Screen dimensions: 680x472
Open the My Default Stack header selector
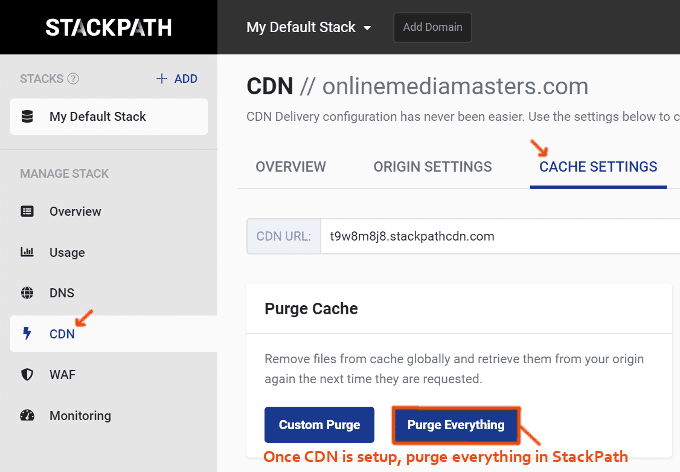coord(309,27)
